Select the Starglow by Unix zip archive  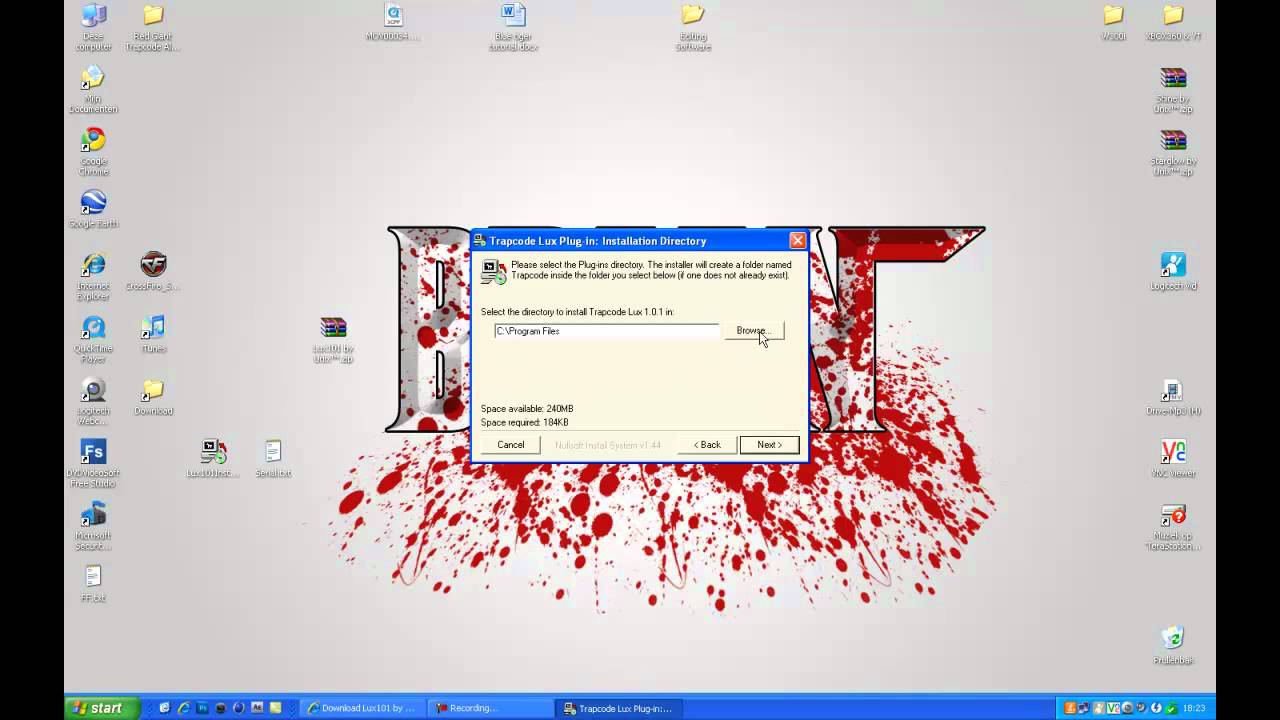tap(1173, 152)
